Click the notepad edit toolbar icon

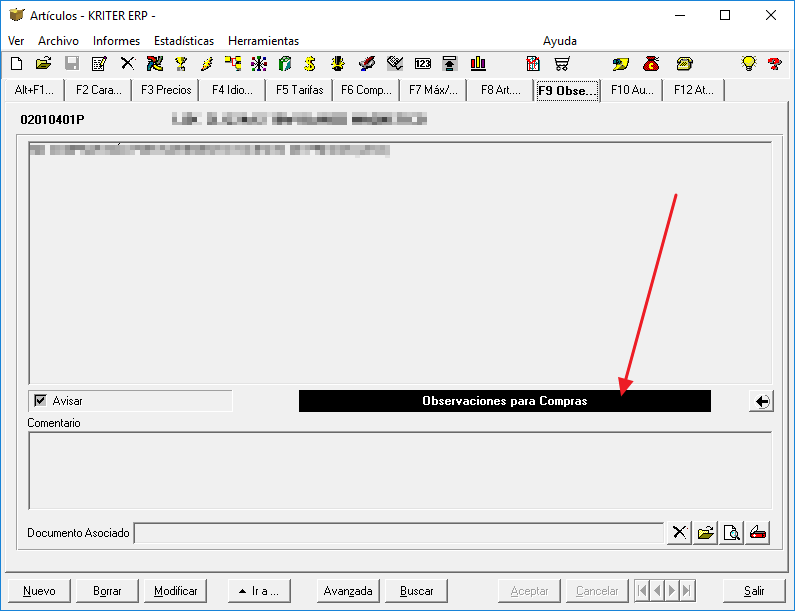pyautogui.click(x=99, y=64)
